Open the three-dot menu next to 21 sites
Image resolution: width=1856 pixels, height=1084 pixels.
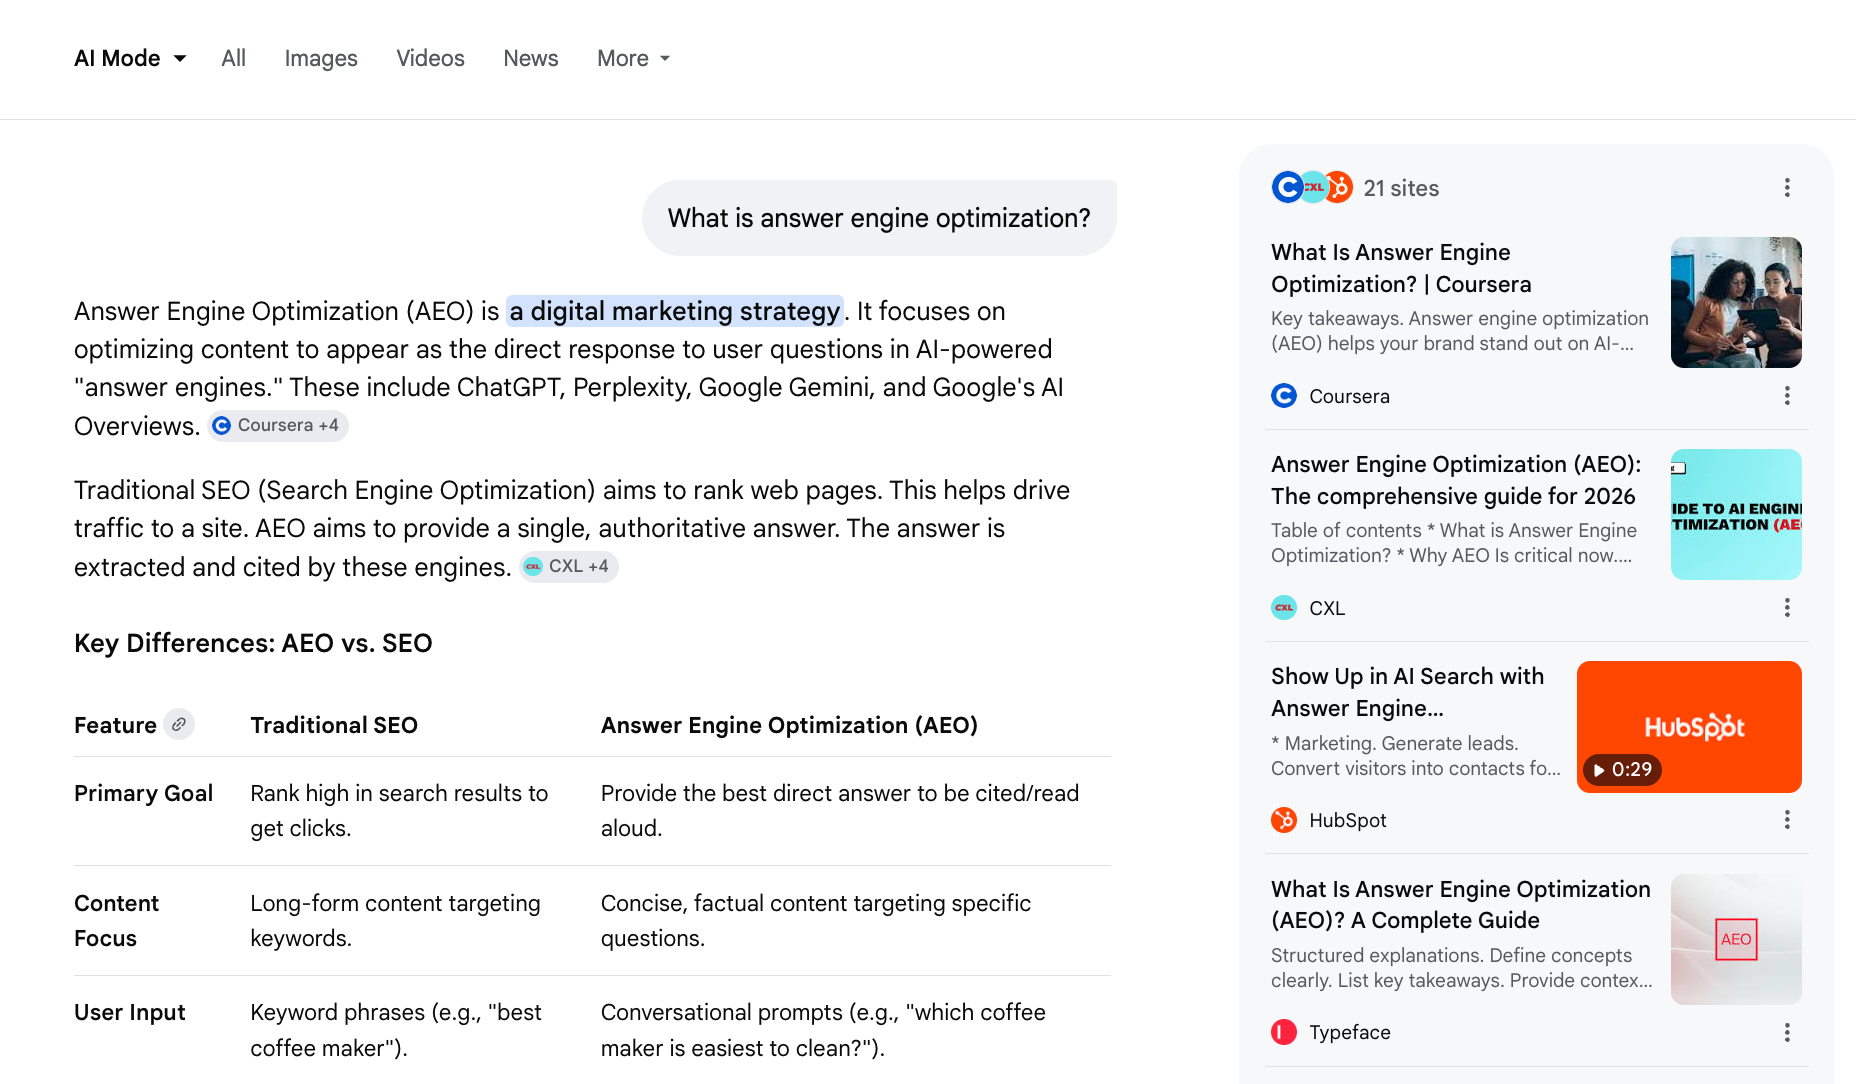(1787, 187)
